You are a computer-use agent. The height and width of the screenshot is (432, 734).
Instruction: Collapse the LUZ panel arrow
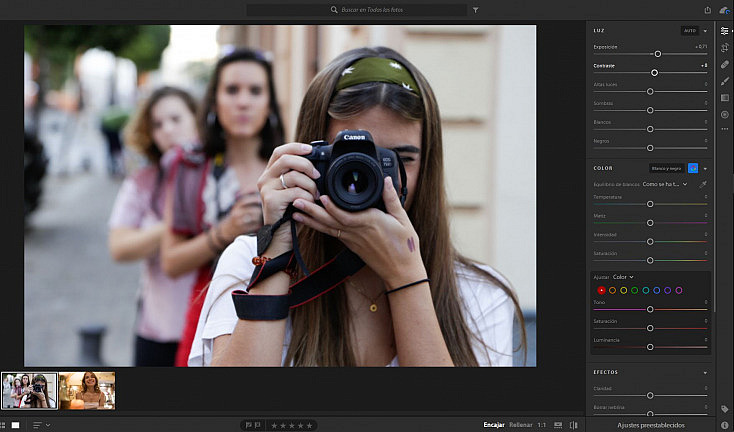pos(705,31)
